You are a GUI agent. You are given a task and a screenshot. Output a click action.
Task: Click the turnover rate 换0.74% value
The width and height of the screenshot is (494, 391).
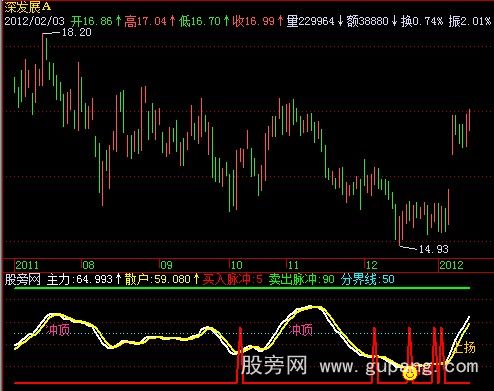422,21
